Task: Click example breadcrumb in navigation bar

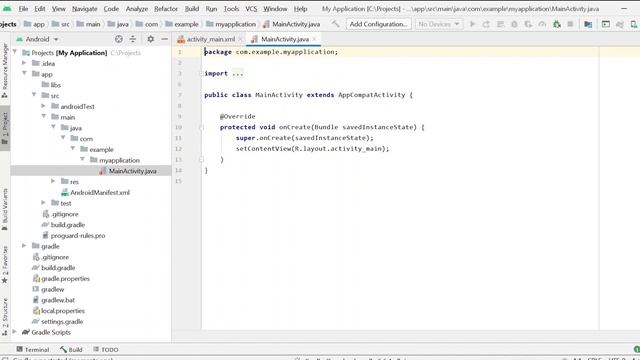Action: coord(182,24)
